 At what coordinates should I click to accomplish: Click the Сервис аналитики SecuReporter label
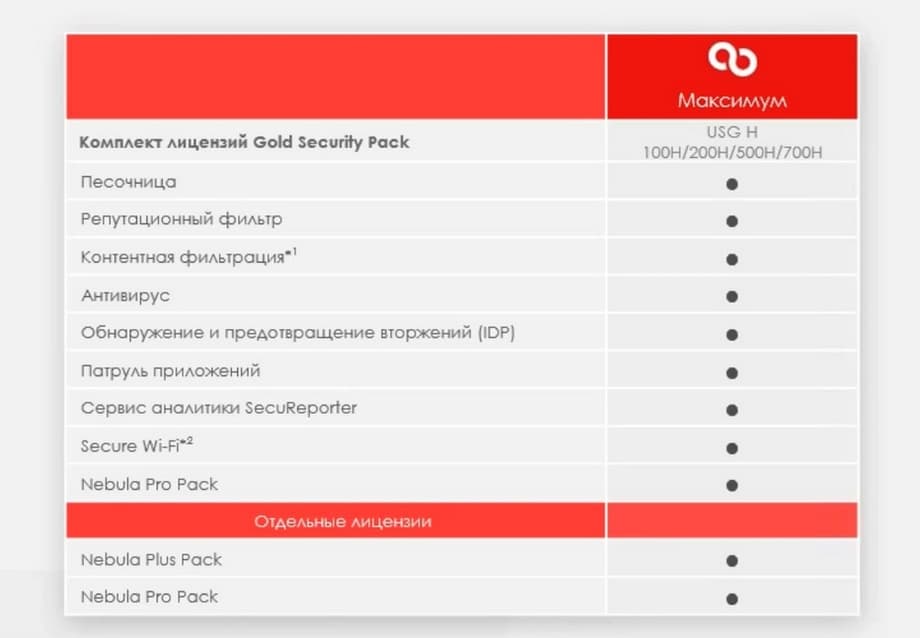tap(218, 408)
